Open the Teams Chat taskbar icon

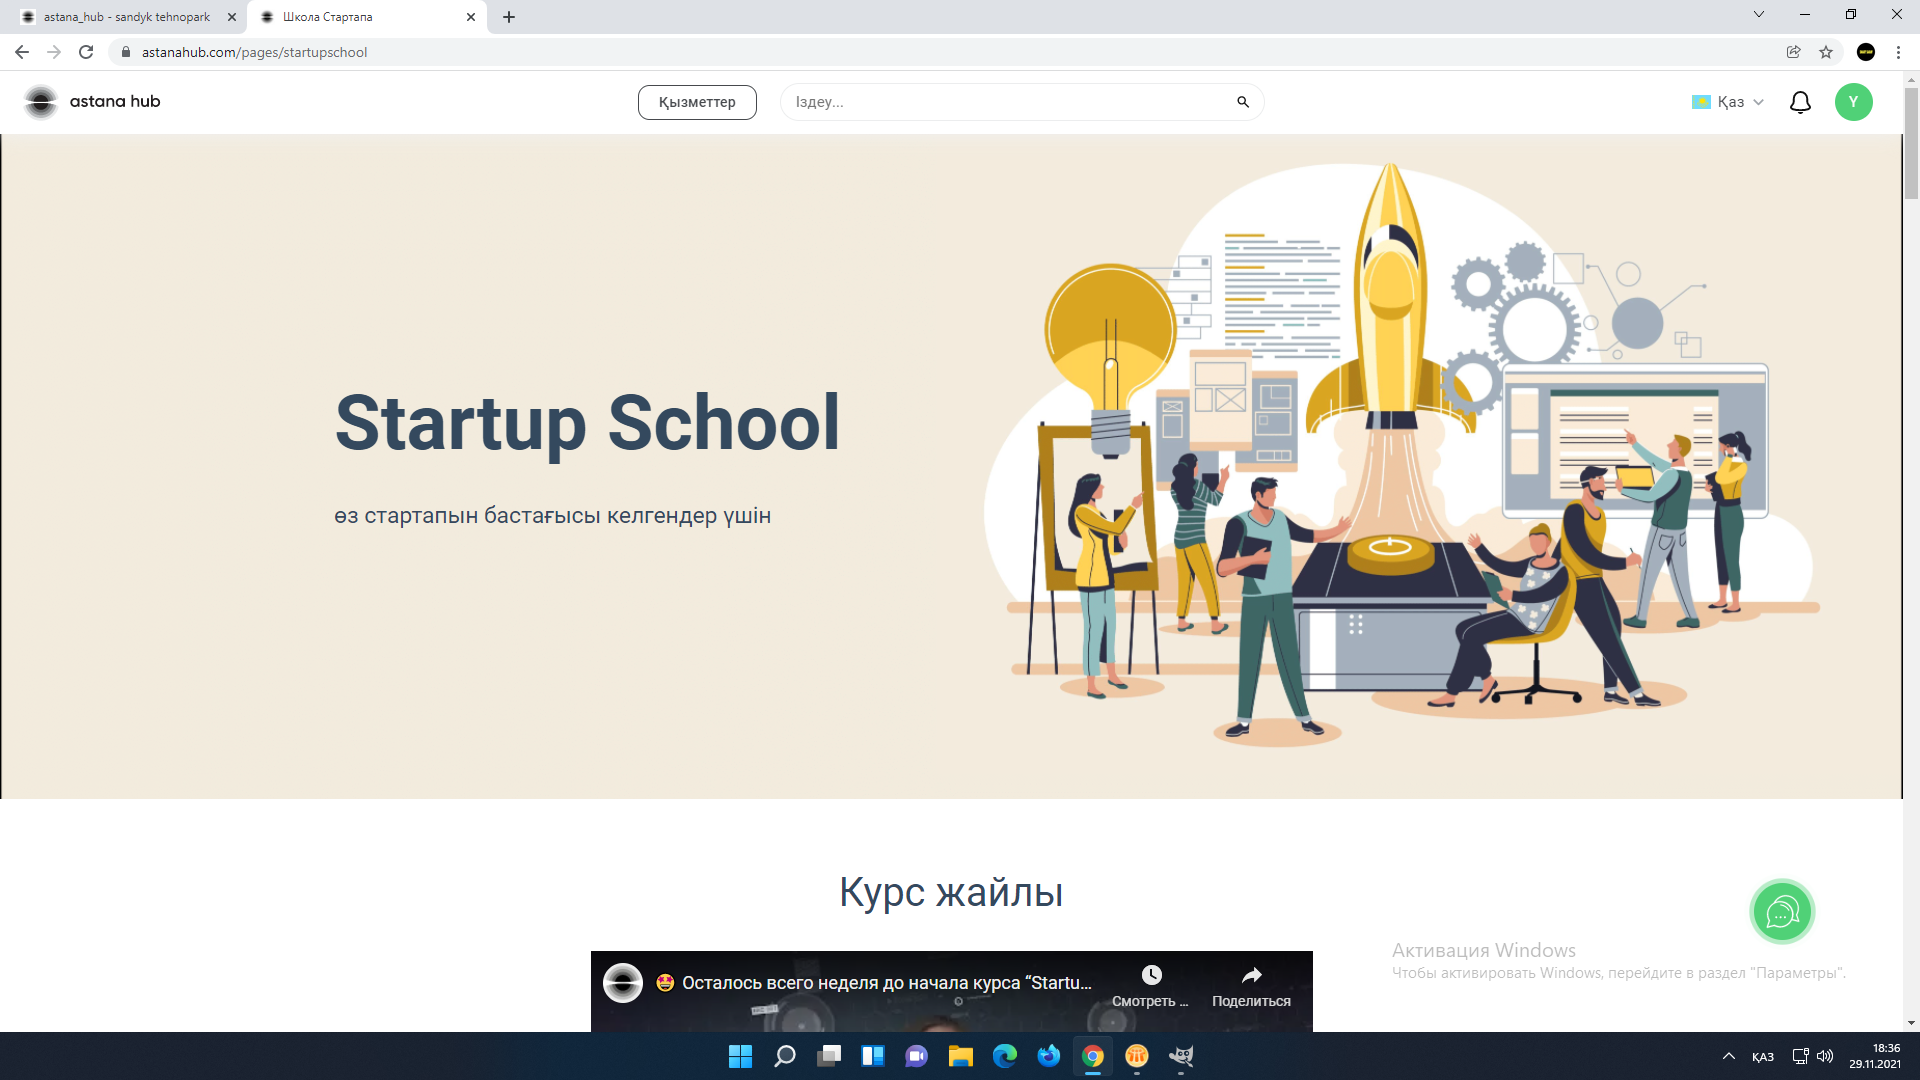917,1056
